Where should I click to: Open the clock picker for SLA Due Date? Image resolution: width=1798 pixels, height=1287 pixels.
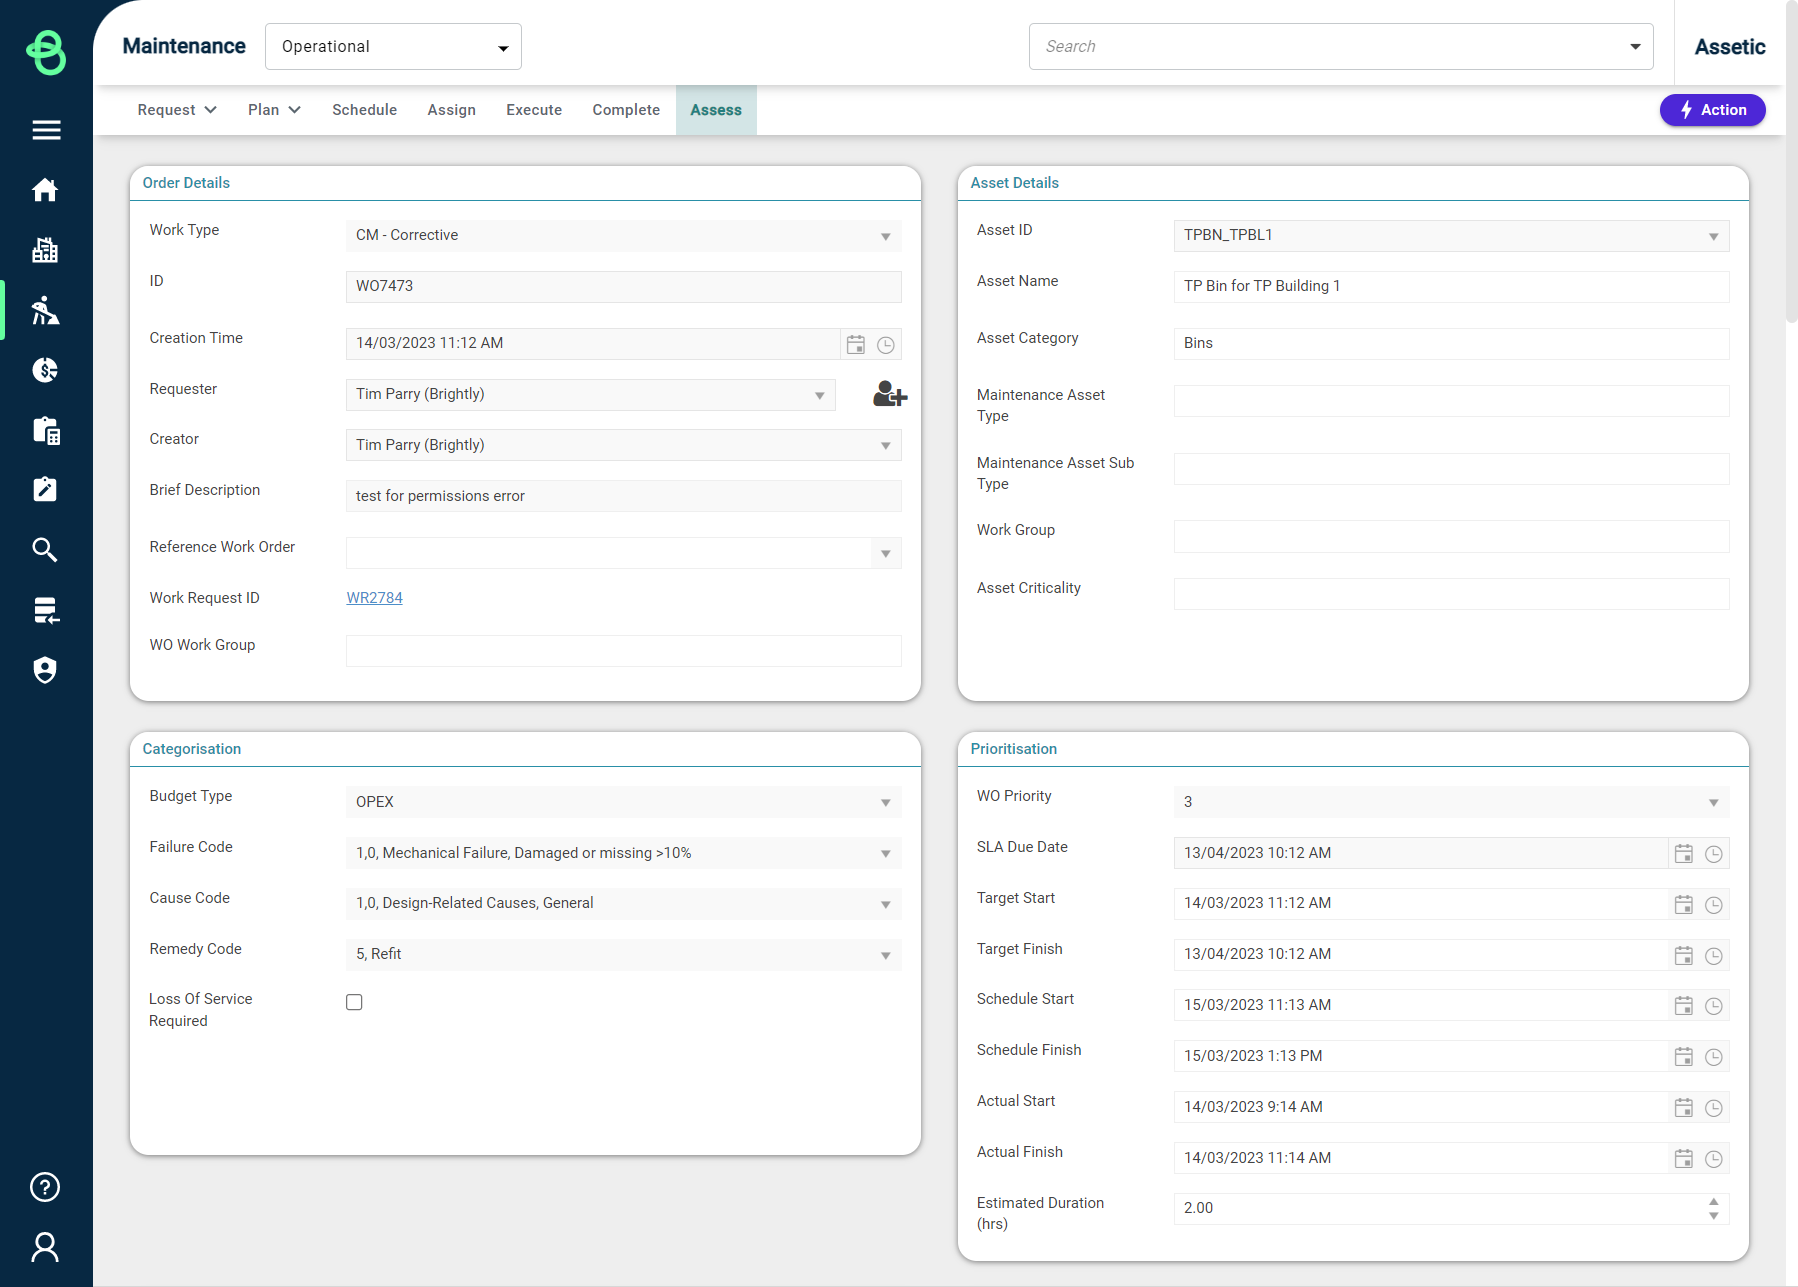1713,854
